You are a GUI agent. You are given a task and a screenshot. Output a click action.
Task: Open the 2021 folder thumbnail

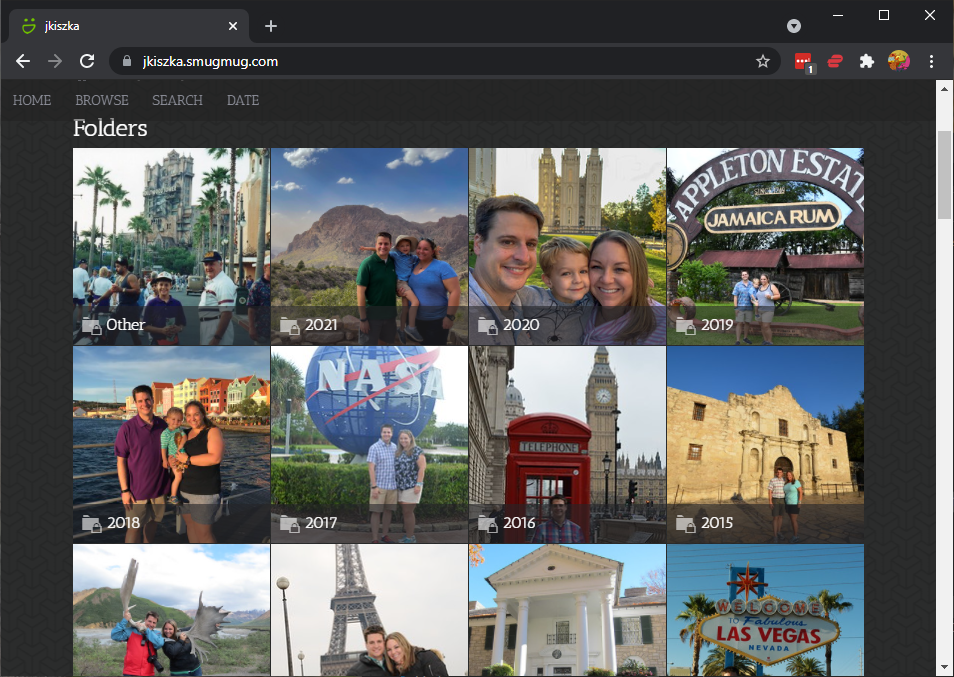[369, 246]
